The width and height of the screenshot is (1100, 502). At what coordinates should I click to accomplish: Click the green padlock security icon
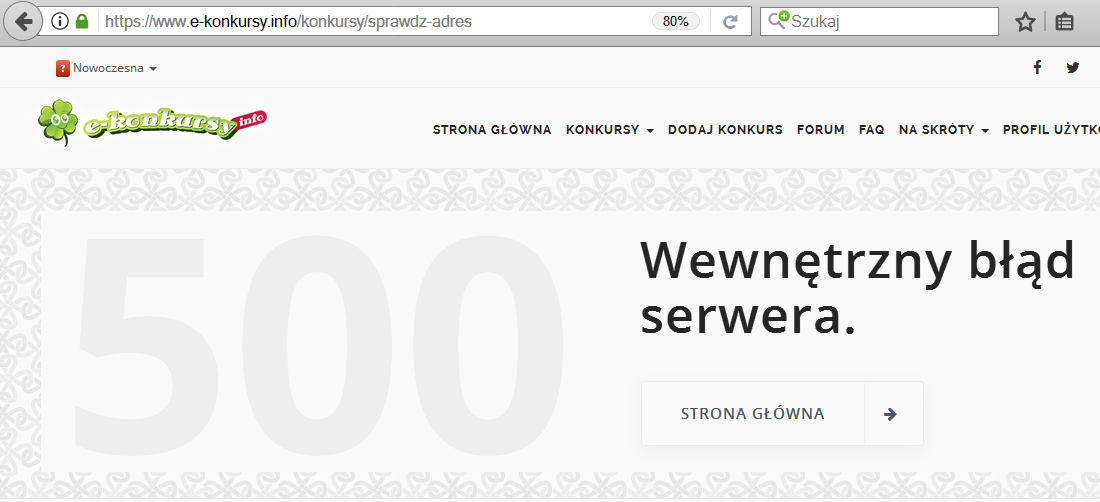[x=82, y=21]
